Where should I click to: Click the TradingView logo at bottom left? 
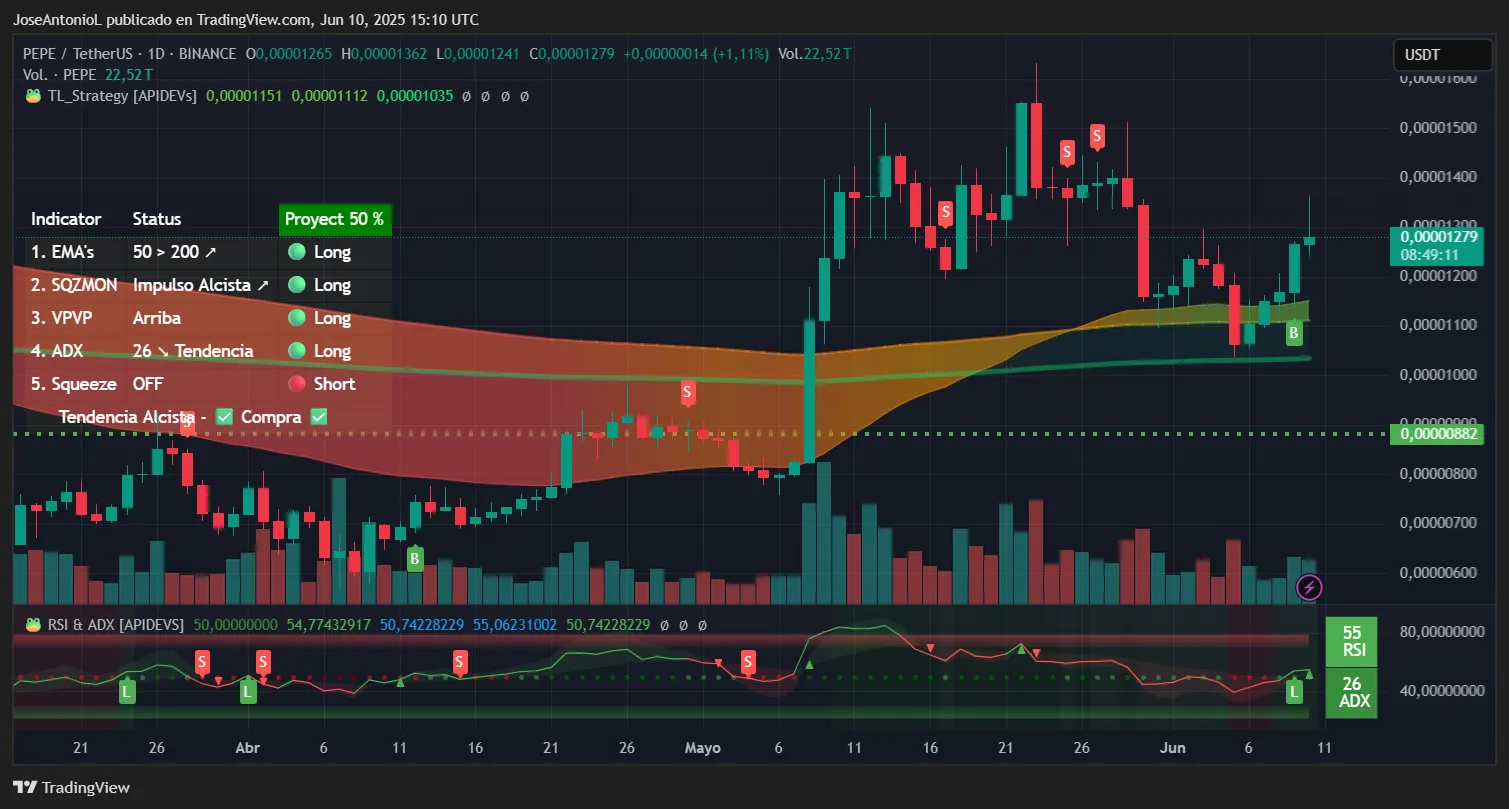pos(71,787)
